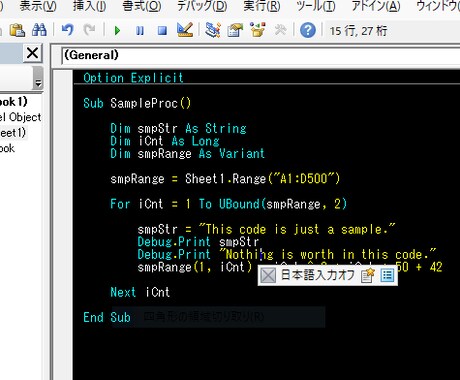Undo the last edit
Viewport: 460px width, 380px height.
(x=68, y=30)
